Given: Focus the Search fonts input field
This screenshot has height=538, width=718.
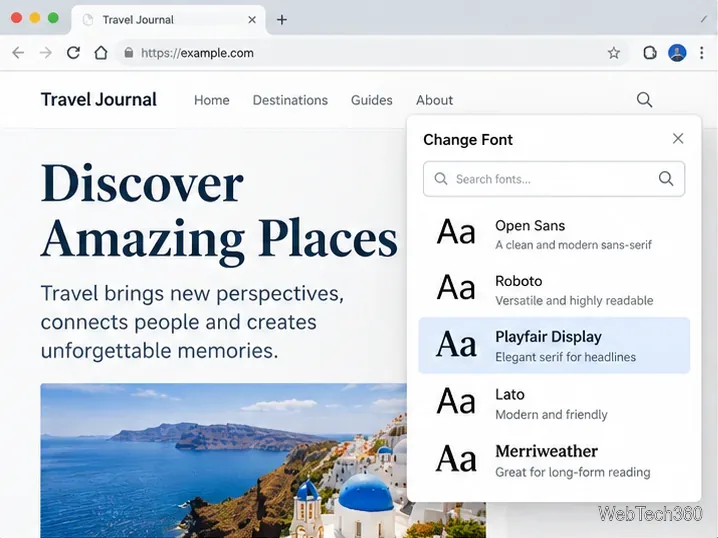Looking at the screenshot, I should pyautogui.click(x=554, y=179).
